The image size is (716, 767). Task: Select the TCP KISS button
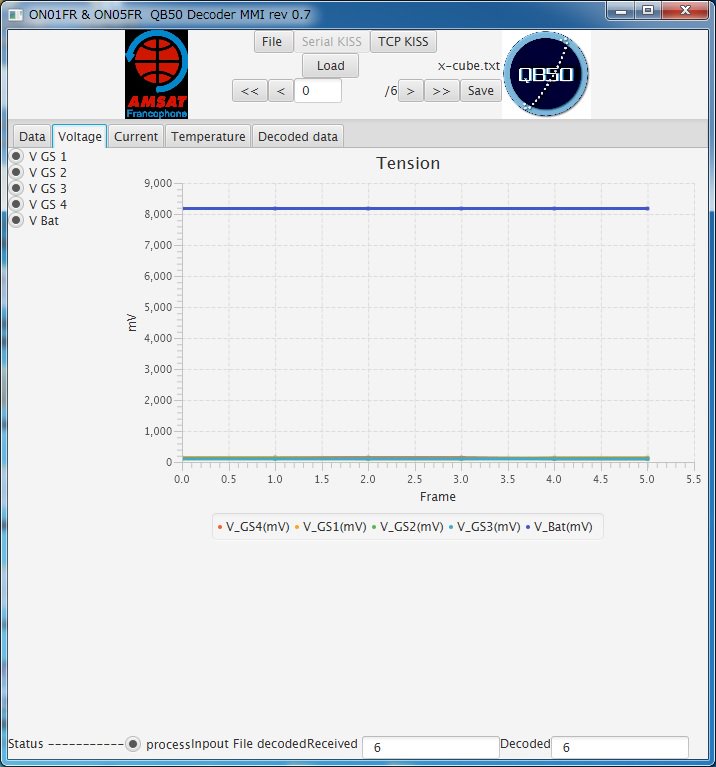pyautogui.click(x=403, y=42)
